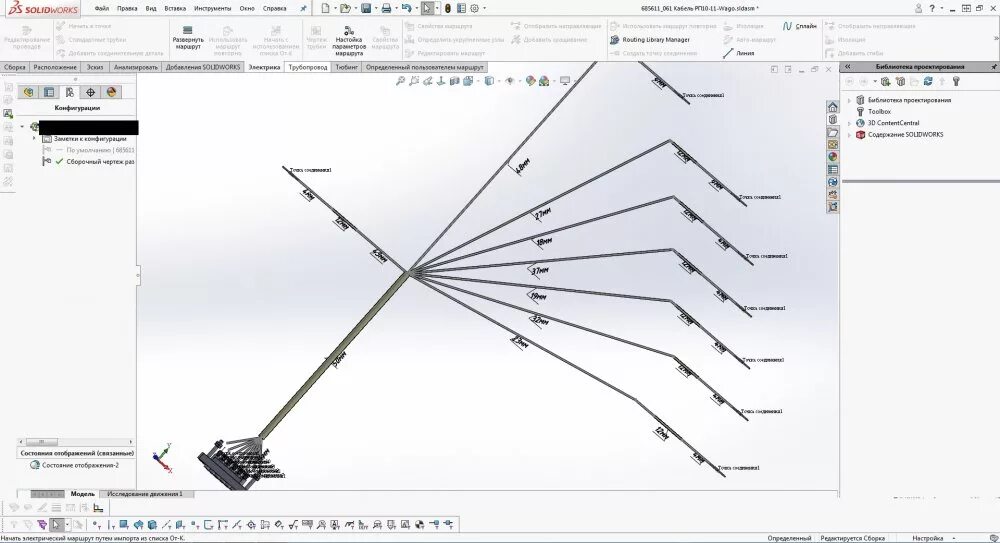This screenshot has width=1000, height=543.
Task: Launch Routing Library Manager
Action: tap(650, 40)
